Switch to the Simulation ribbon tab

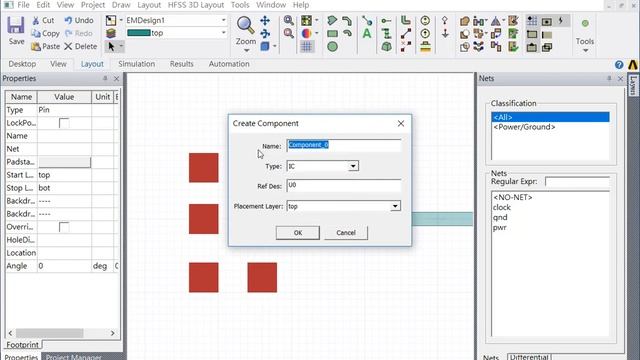point(136,64)
